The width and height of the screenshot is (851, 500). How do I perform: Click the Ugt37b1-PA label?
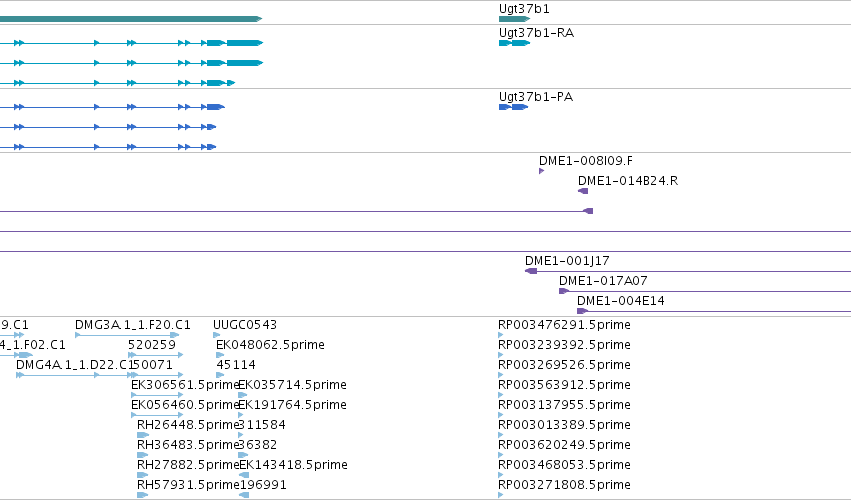coord(536,97)
